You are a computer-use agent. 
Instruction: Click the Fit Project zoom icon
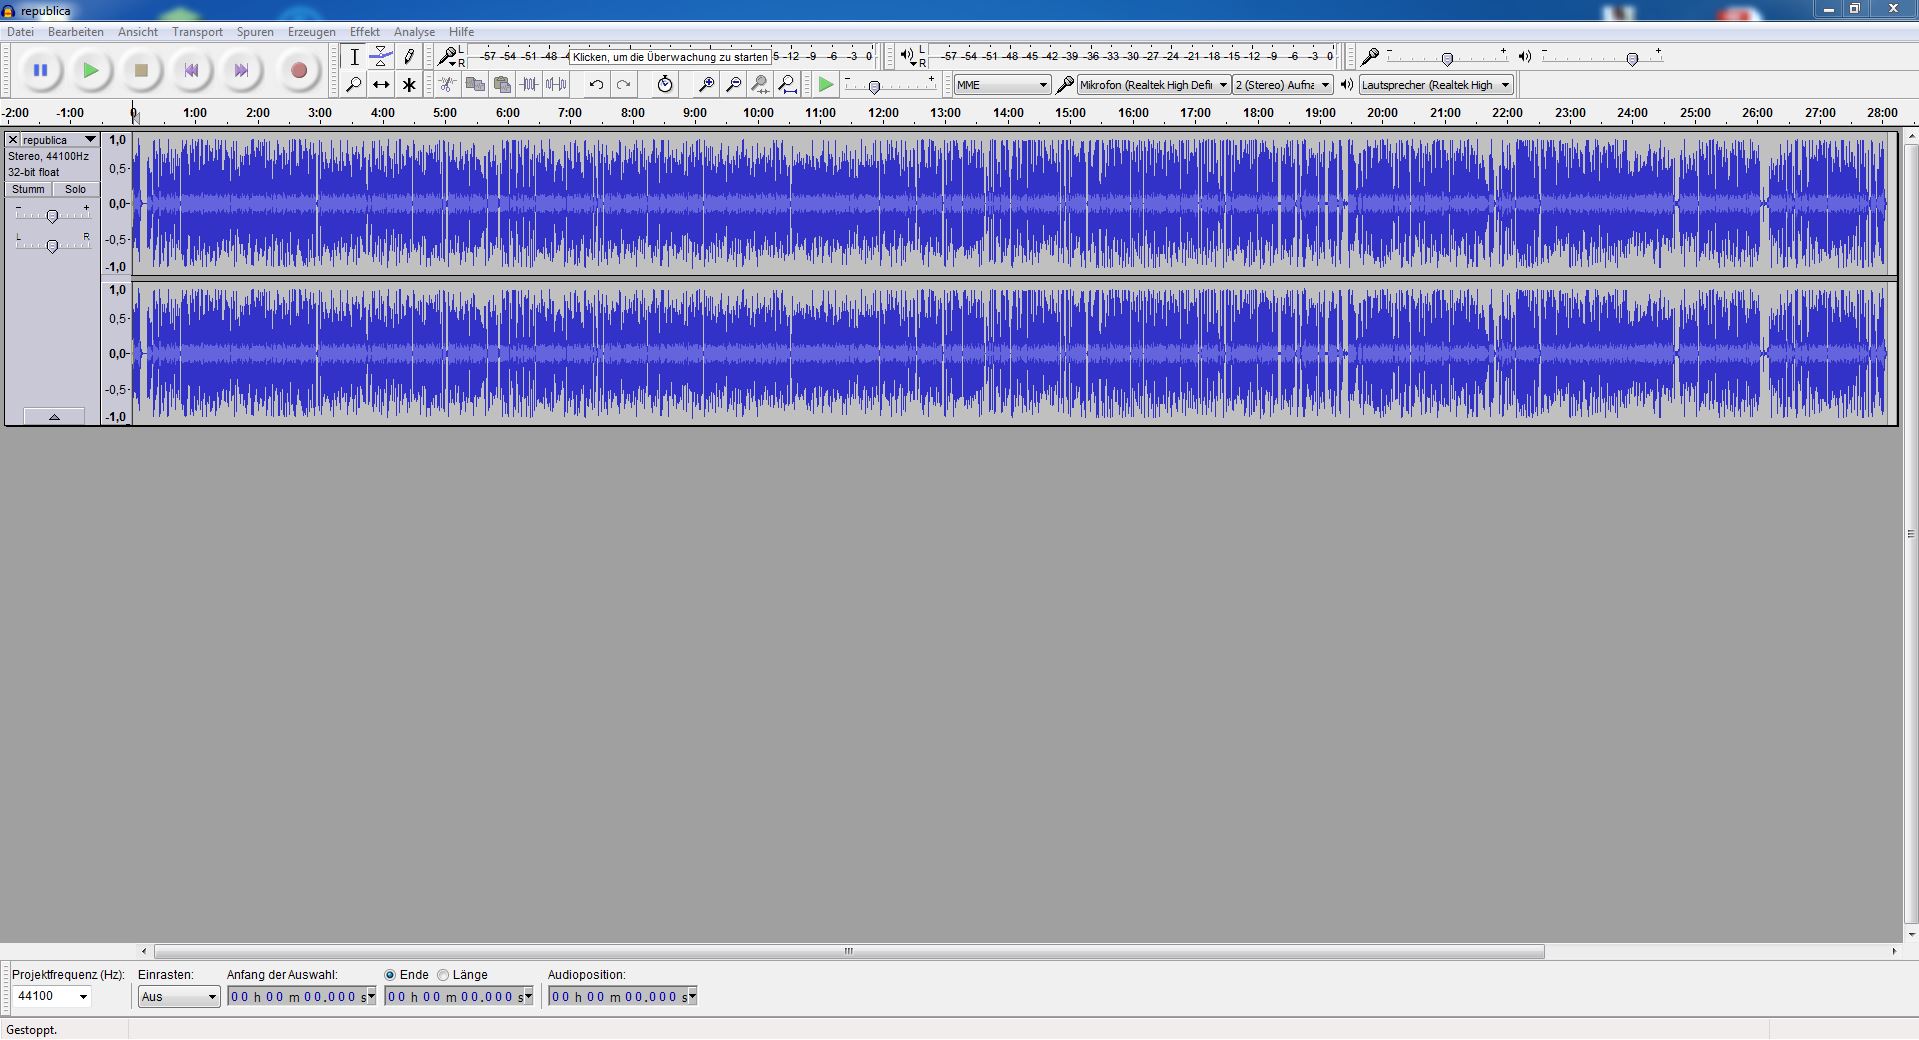tap(788, 85)
